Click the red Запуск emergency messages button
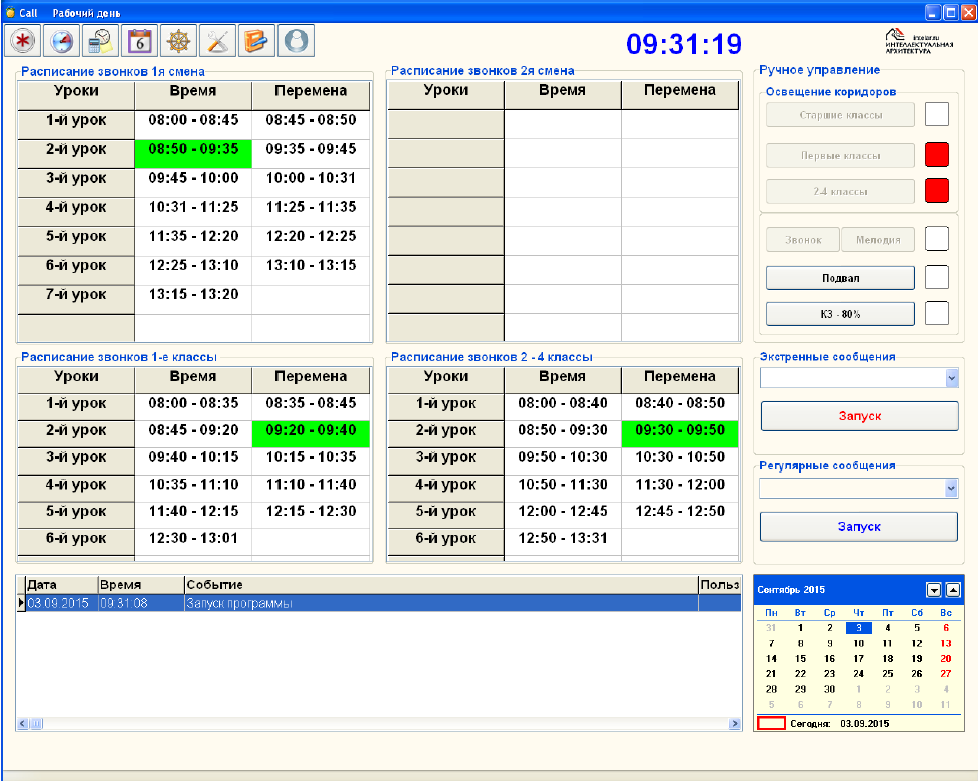 [x=859, y=416]
